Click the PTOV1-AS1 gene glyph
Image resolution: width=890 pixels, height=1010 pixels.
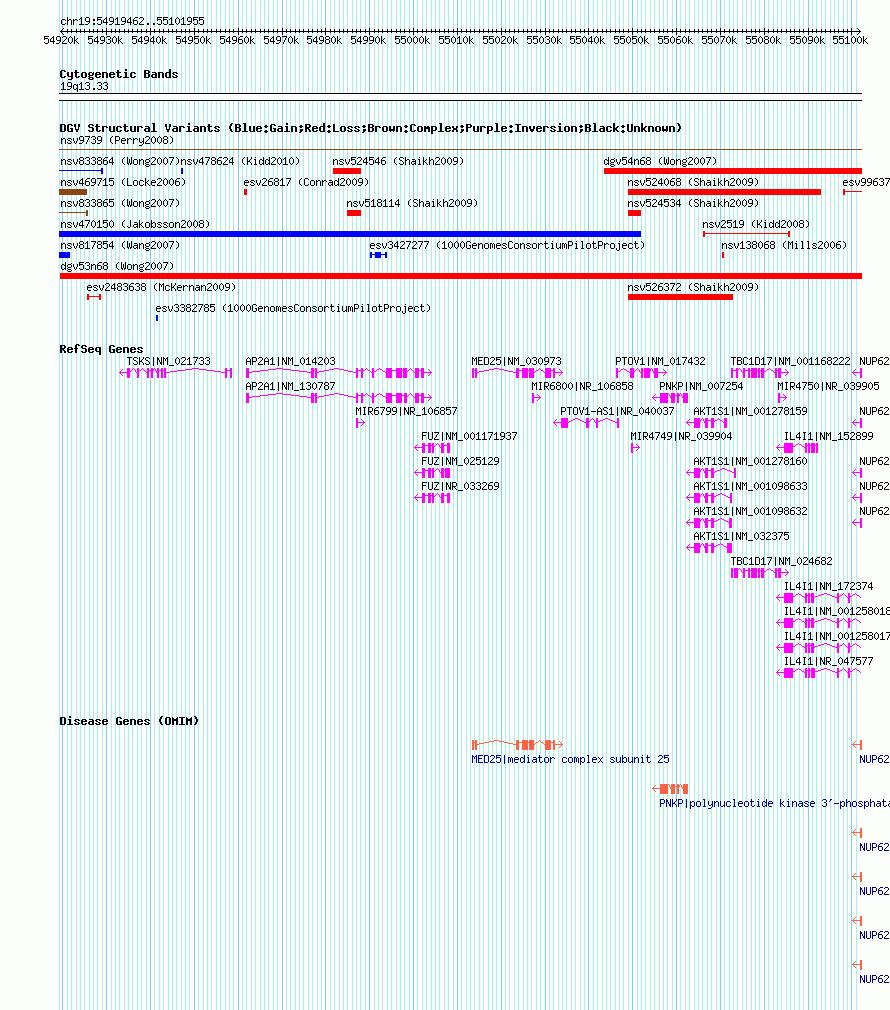586,423
